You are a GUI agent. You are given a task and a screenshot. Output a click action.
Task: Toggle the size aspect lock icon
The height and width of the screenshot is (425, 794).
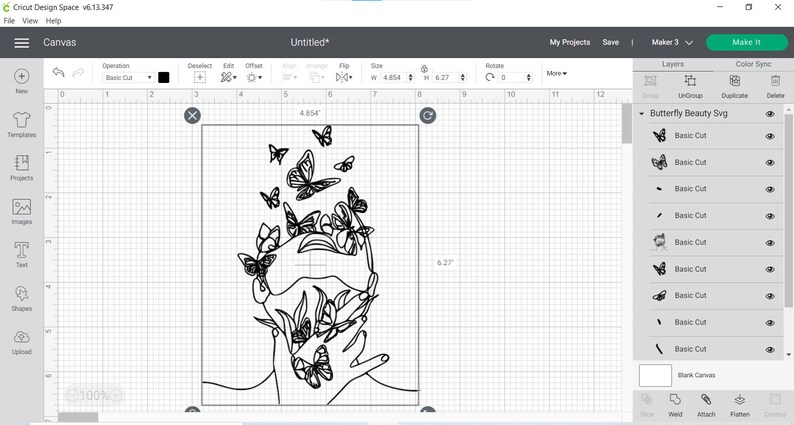click(x=424, y=69)
